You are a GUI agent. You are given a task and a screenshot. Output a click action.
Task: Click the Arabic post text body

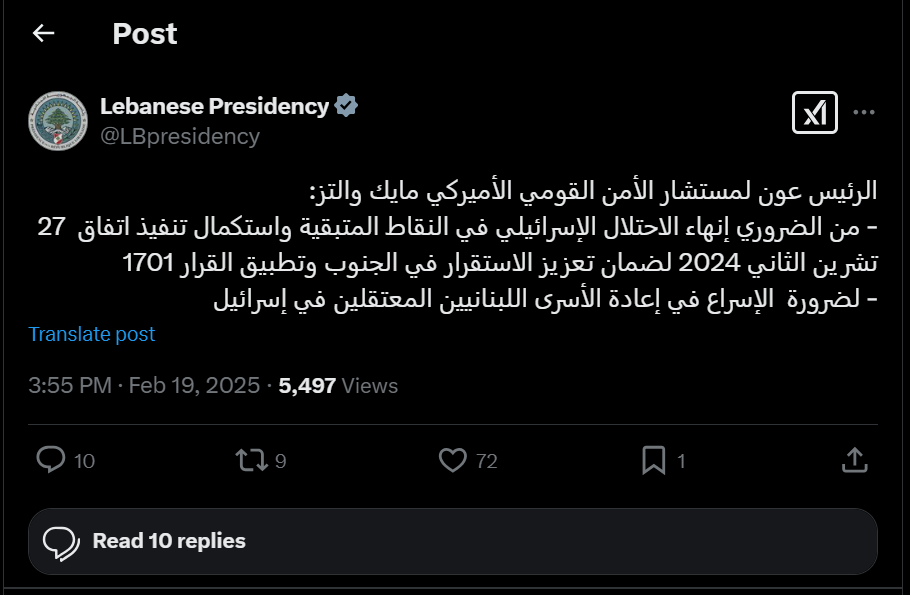[x=457, y=245]
